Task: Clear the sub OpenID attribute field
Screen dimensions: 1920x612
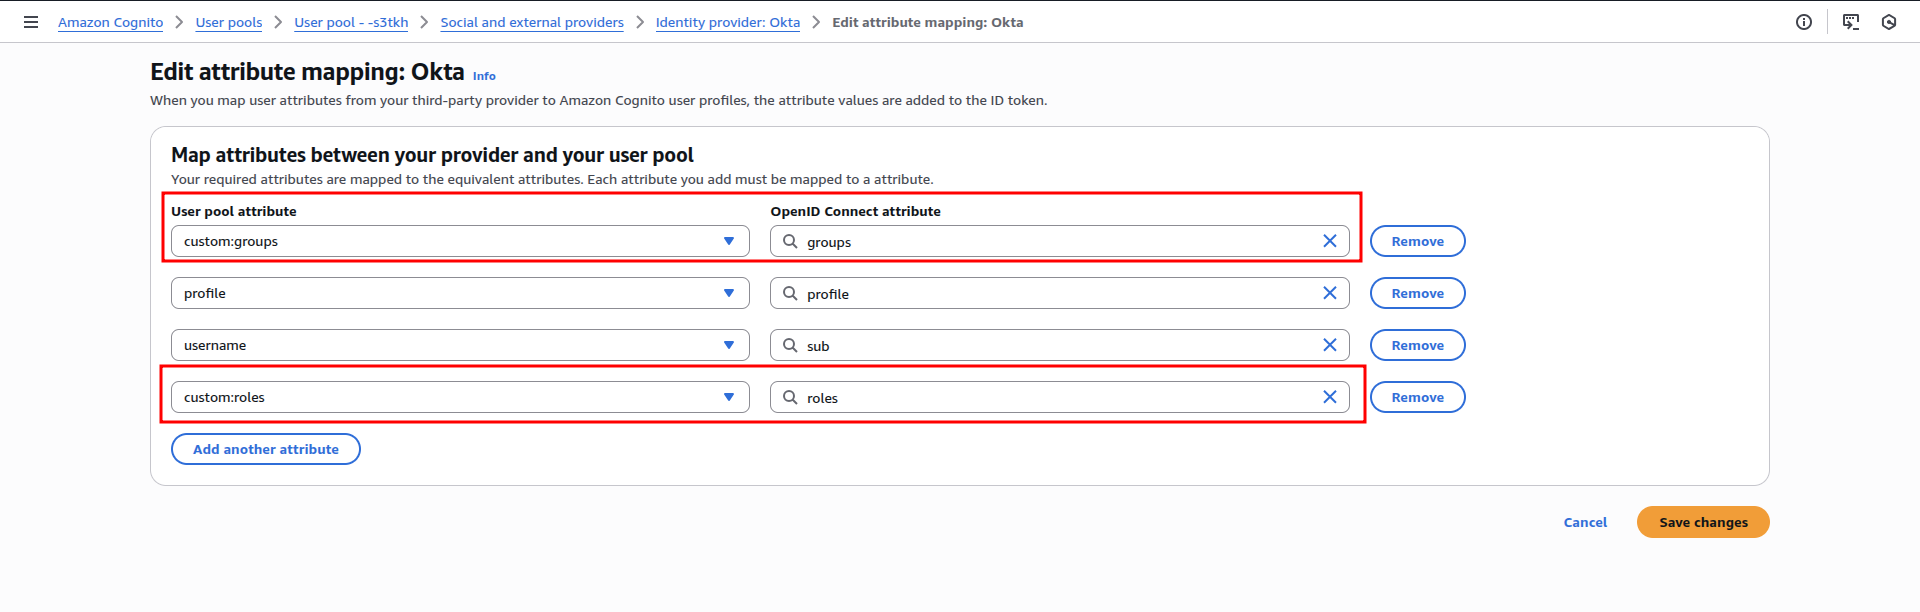Action: coord(1330,345)
